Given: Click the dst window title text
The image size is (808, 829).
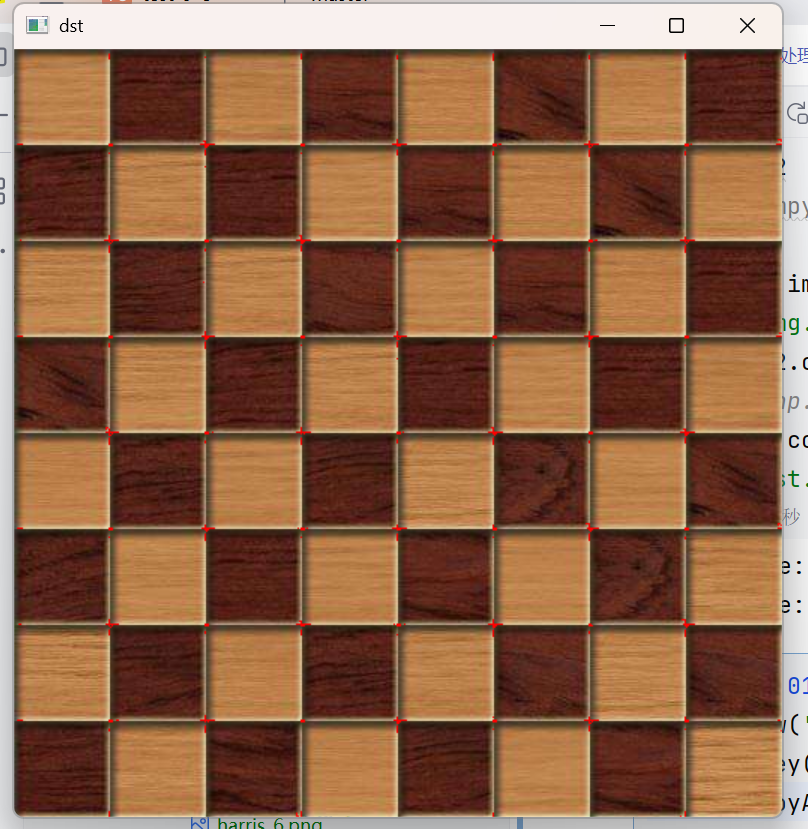Looking at the screenshot, I should pos(71,26).
